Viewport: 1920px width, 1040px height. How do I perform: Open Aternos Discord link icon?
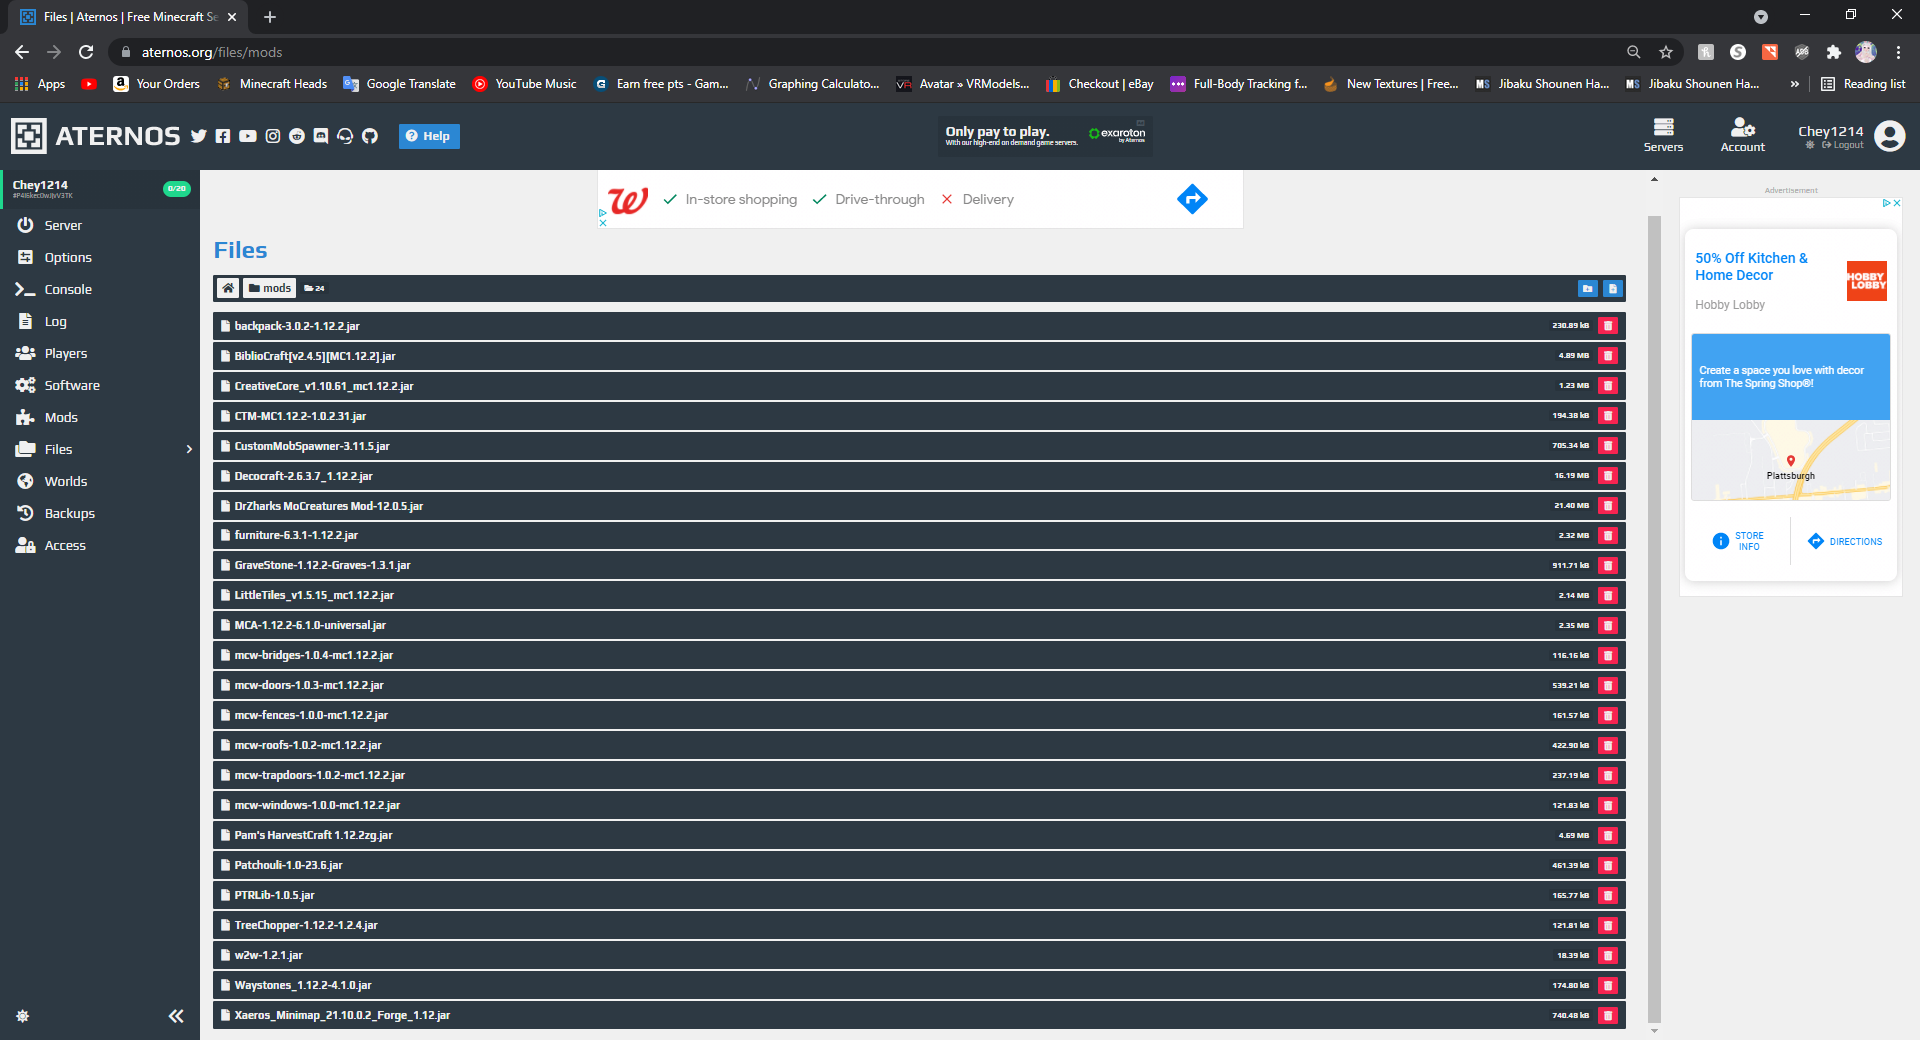pyautogui.click(x=321, y=136)
